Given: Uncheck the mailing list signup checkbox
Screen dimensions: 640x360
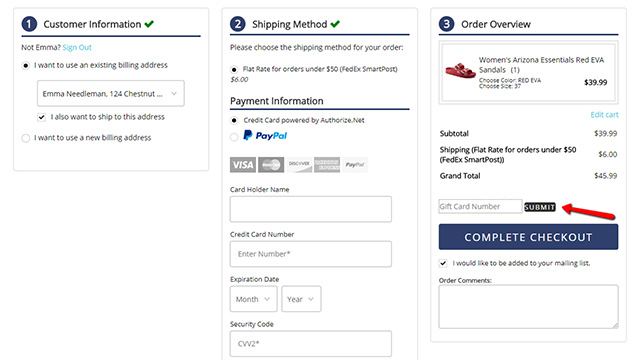Looking at the screenshot, I should click(443, 263).
